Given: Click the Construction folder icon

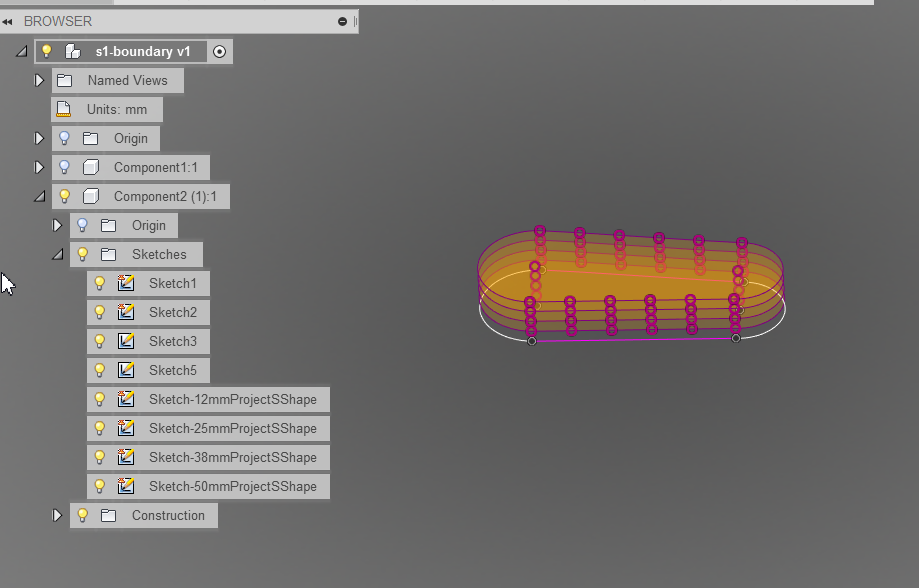Looking at the screenshot, I should 108,515.
